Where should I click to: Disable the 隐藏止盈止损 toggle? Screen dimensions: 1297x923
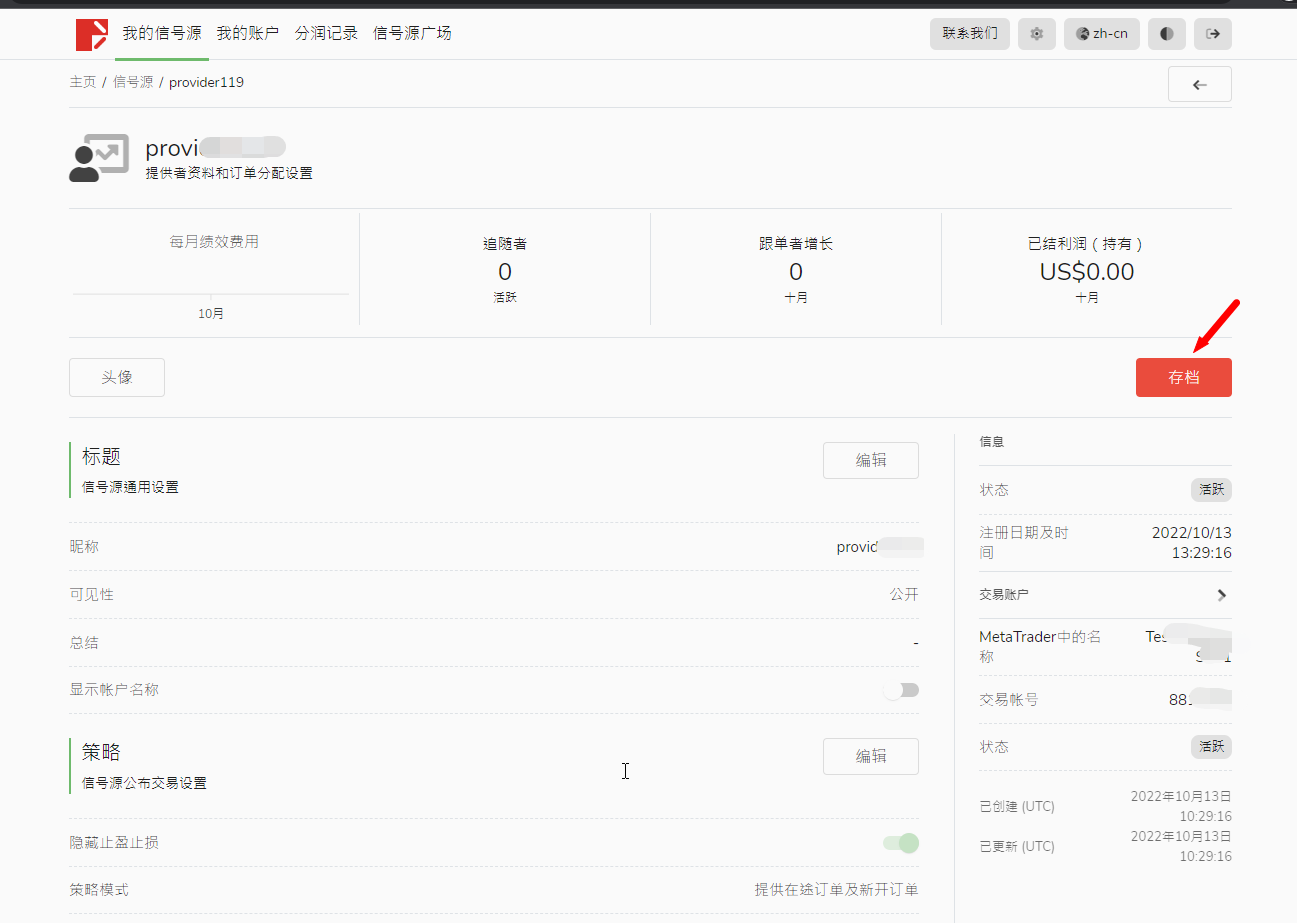click(x=901, y=843)
